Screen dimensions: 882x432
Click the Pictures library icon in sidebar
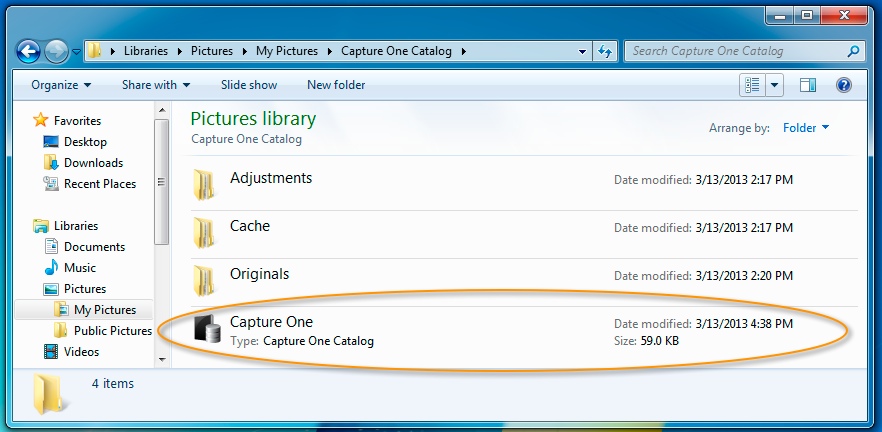(x=51, y=289)
